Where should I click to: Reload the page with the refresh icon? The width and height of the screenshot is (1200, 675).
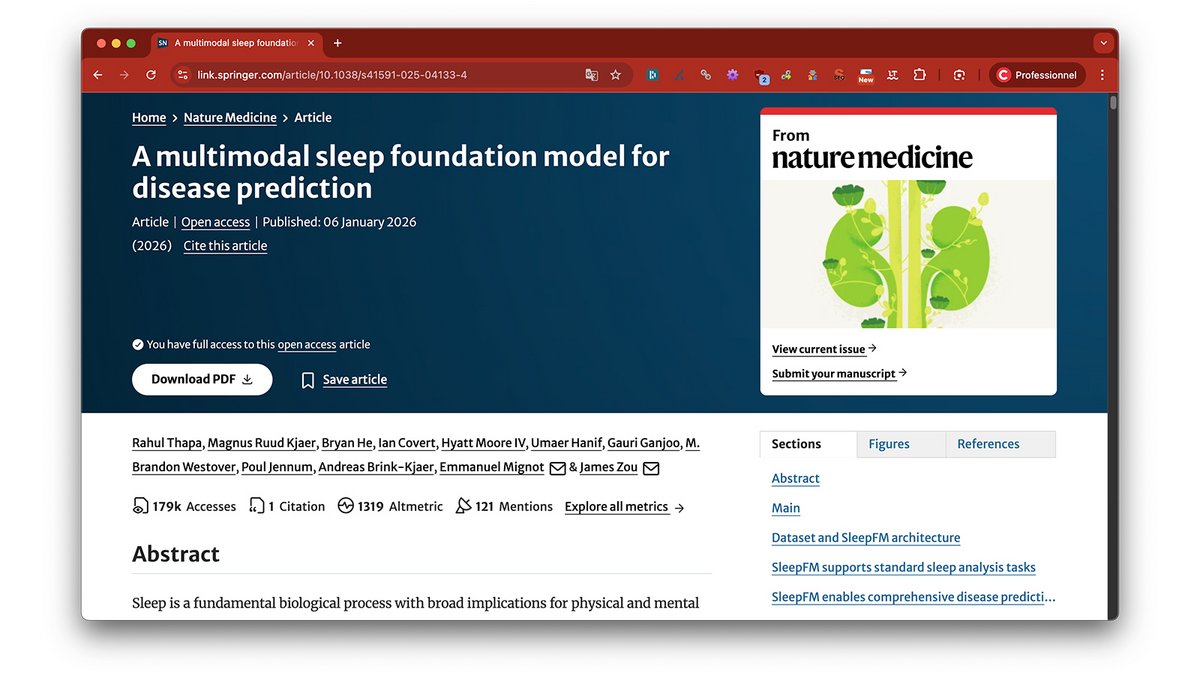pyautogui.click(x=151, y=75)
